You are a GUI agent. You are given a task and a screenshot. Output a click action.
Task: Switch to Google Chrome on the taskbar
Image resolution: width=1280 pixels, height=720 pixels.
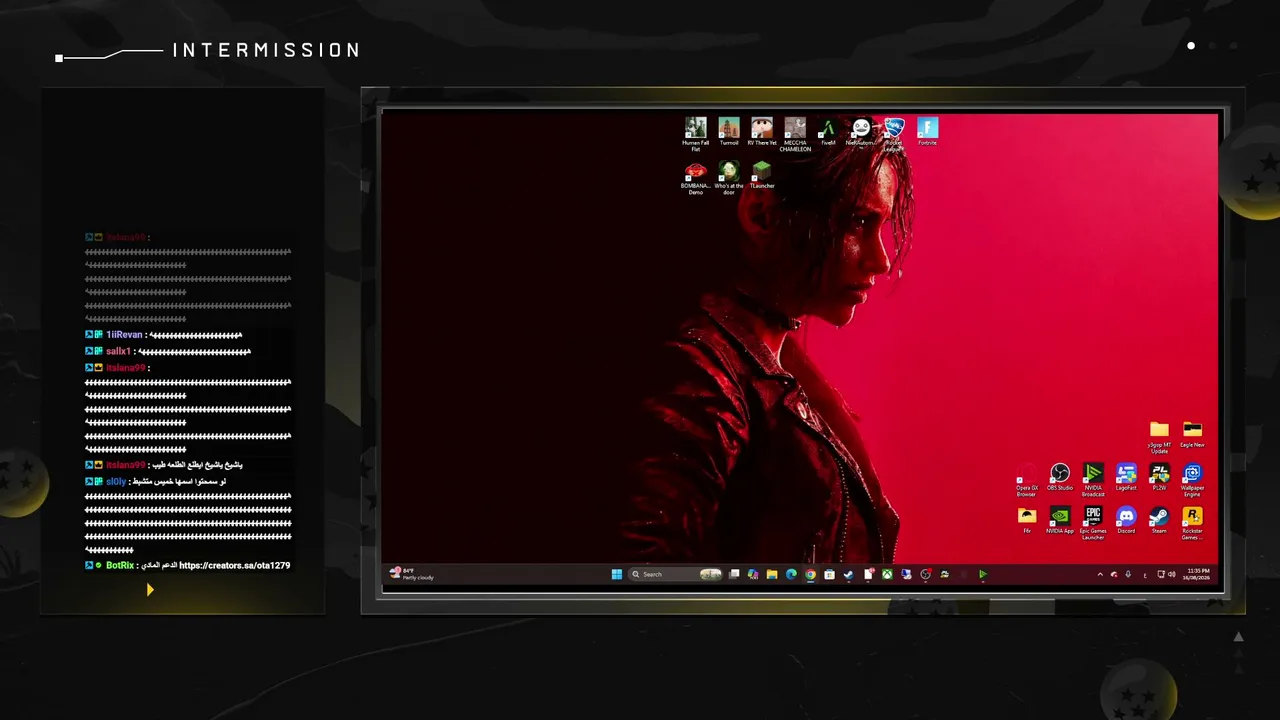810,574
